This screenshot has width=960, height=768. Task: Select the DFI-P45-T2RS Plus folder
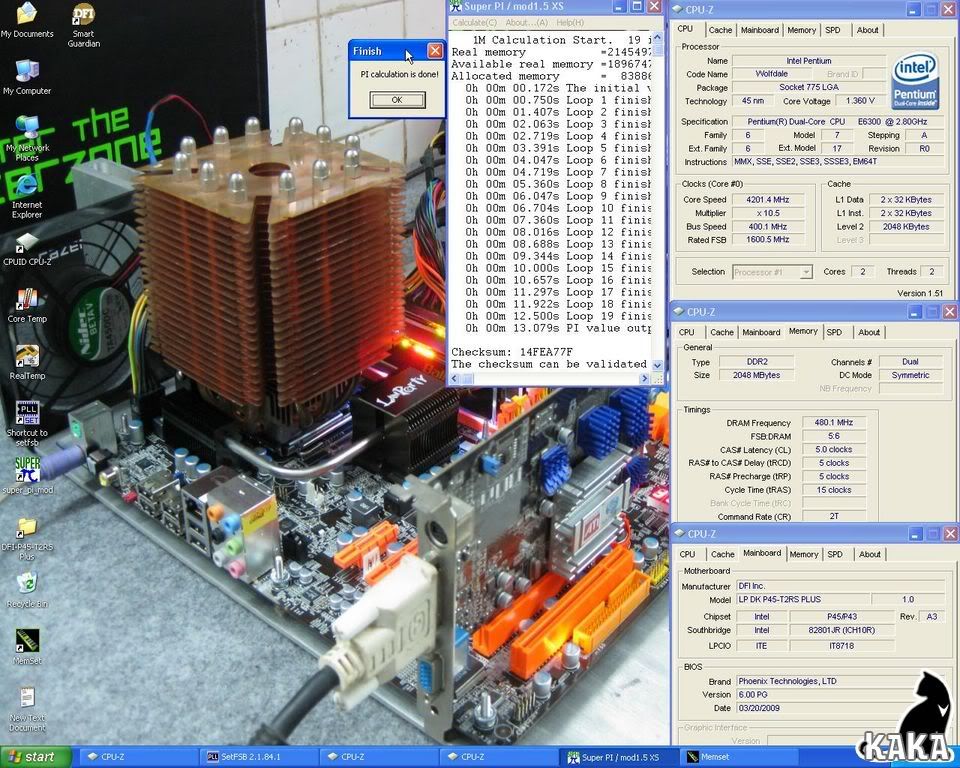[x=27, y=539]
